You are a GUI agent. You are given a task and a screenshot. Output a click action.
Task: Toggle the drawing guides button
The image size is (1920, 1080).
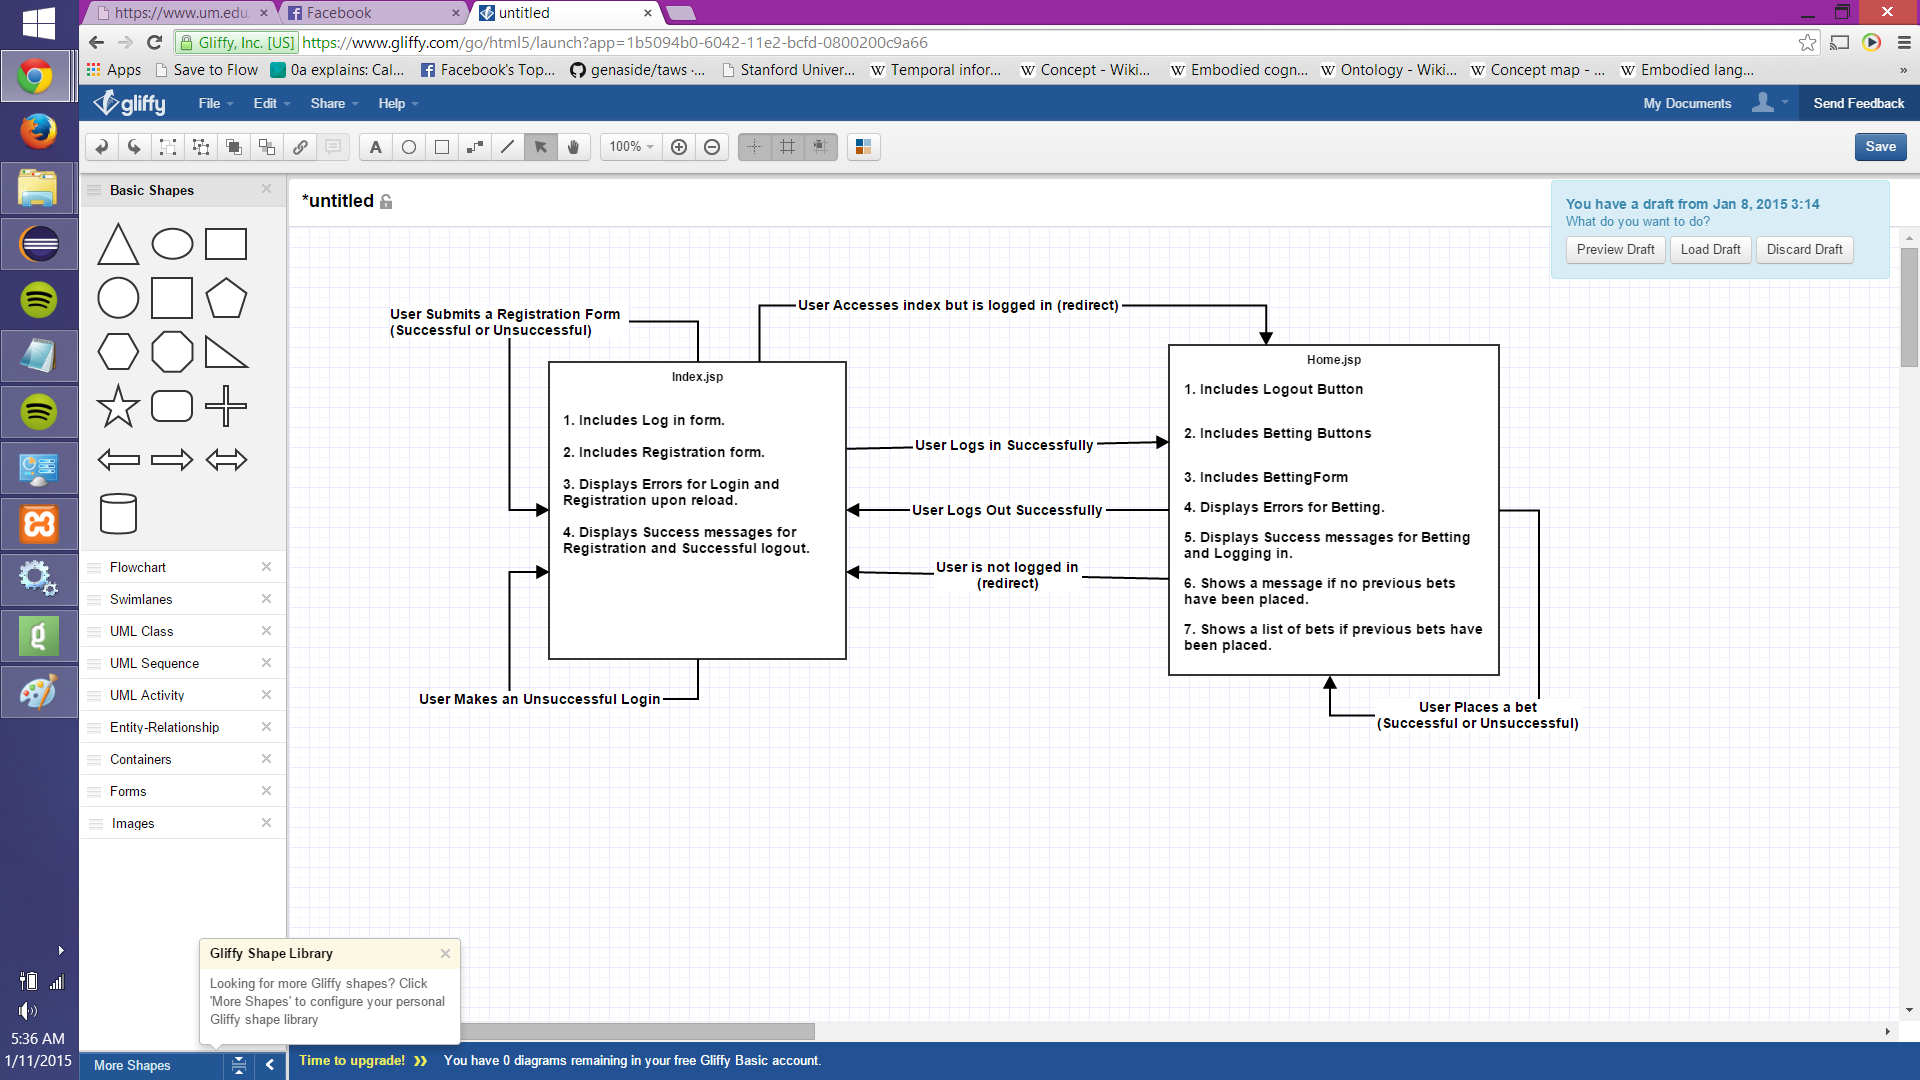coord(755,147)
